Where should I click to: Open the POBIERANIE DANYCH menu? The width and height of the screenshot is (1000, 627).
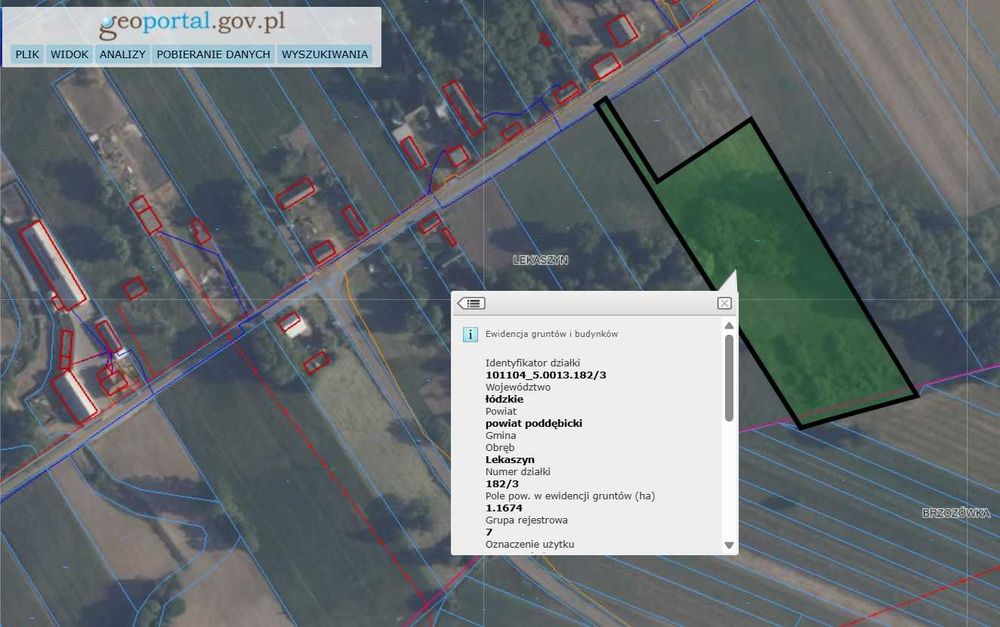click(x=214, y=54)
